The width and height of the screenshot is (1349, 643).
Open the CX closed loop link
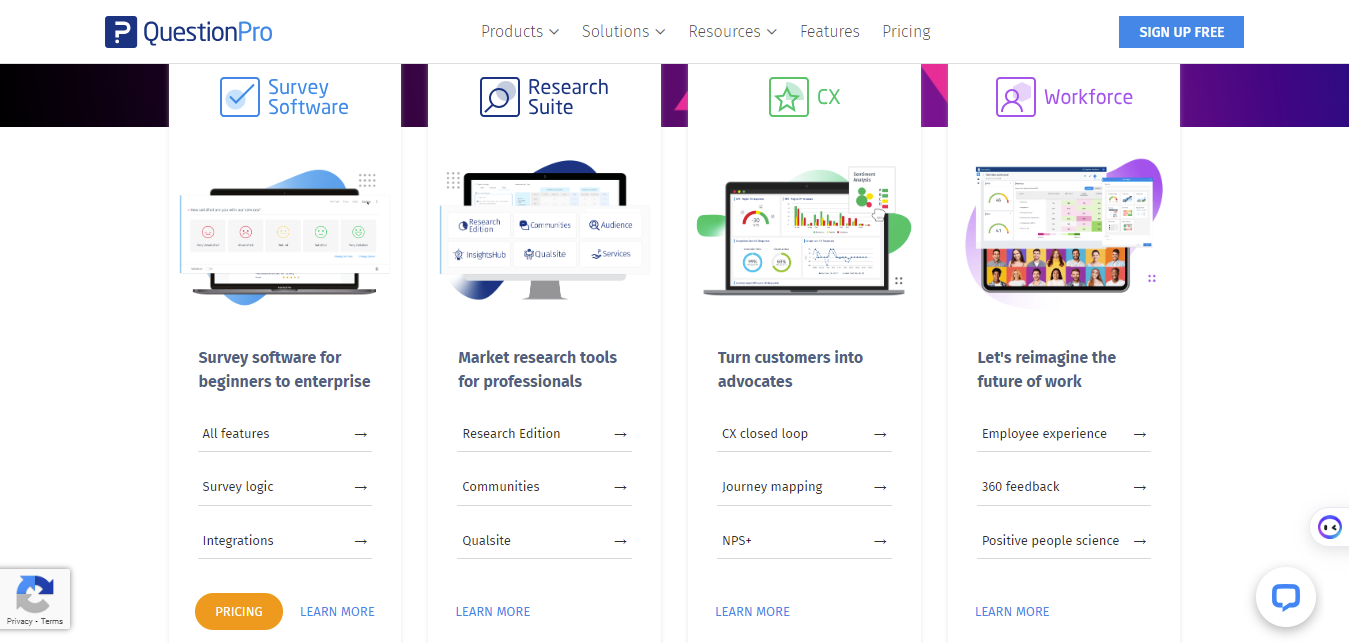(765, 434)
